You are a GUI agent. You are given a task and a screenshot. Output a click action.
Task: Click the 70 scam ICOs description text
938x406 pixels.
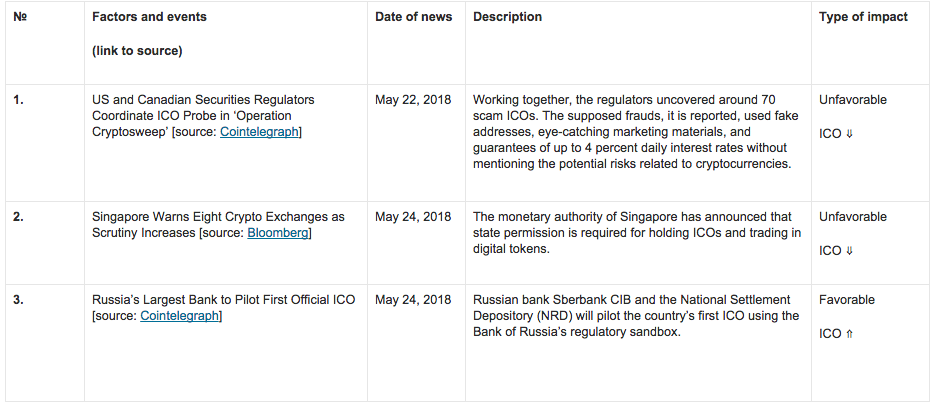point(635,132)
